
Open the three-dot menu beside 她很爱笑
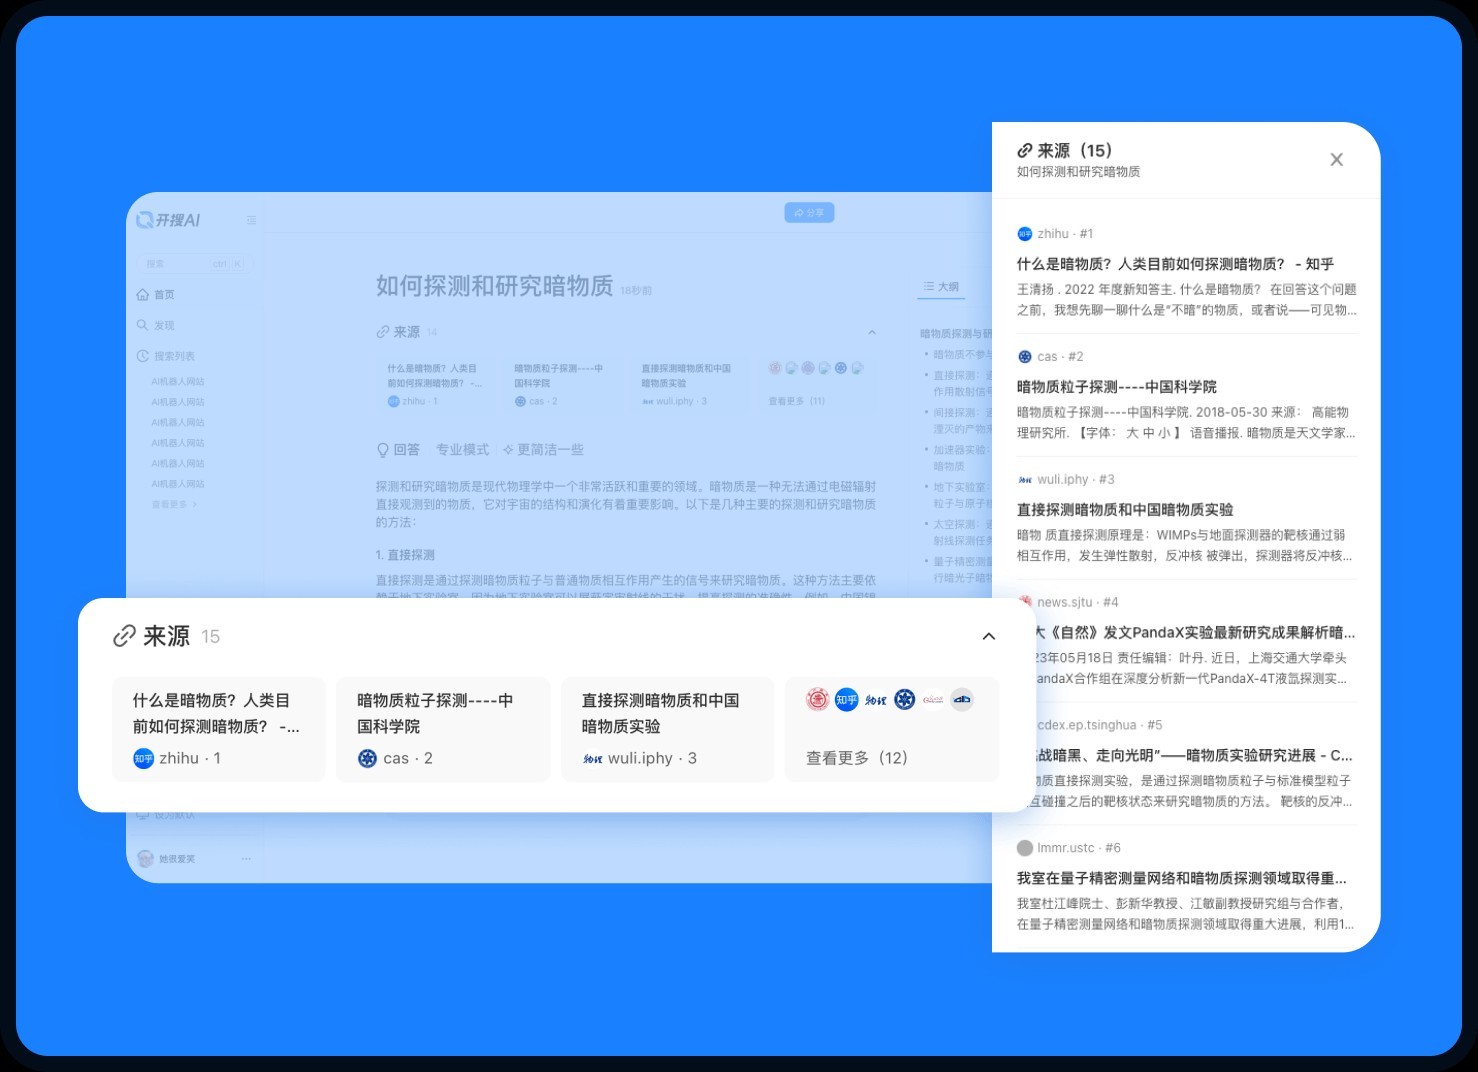(246, 859)
